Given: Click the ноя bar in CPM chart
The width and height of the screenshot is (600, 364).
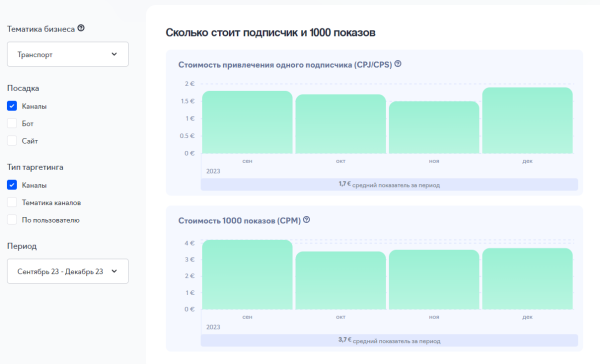Looking at the screenshot, I should [434, 279].
